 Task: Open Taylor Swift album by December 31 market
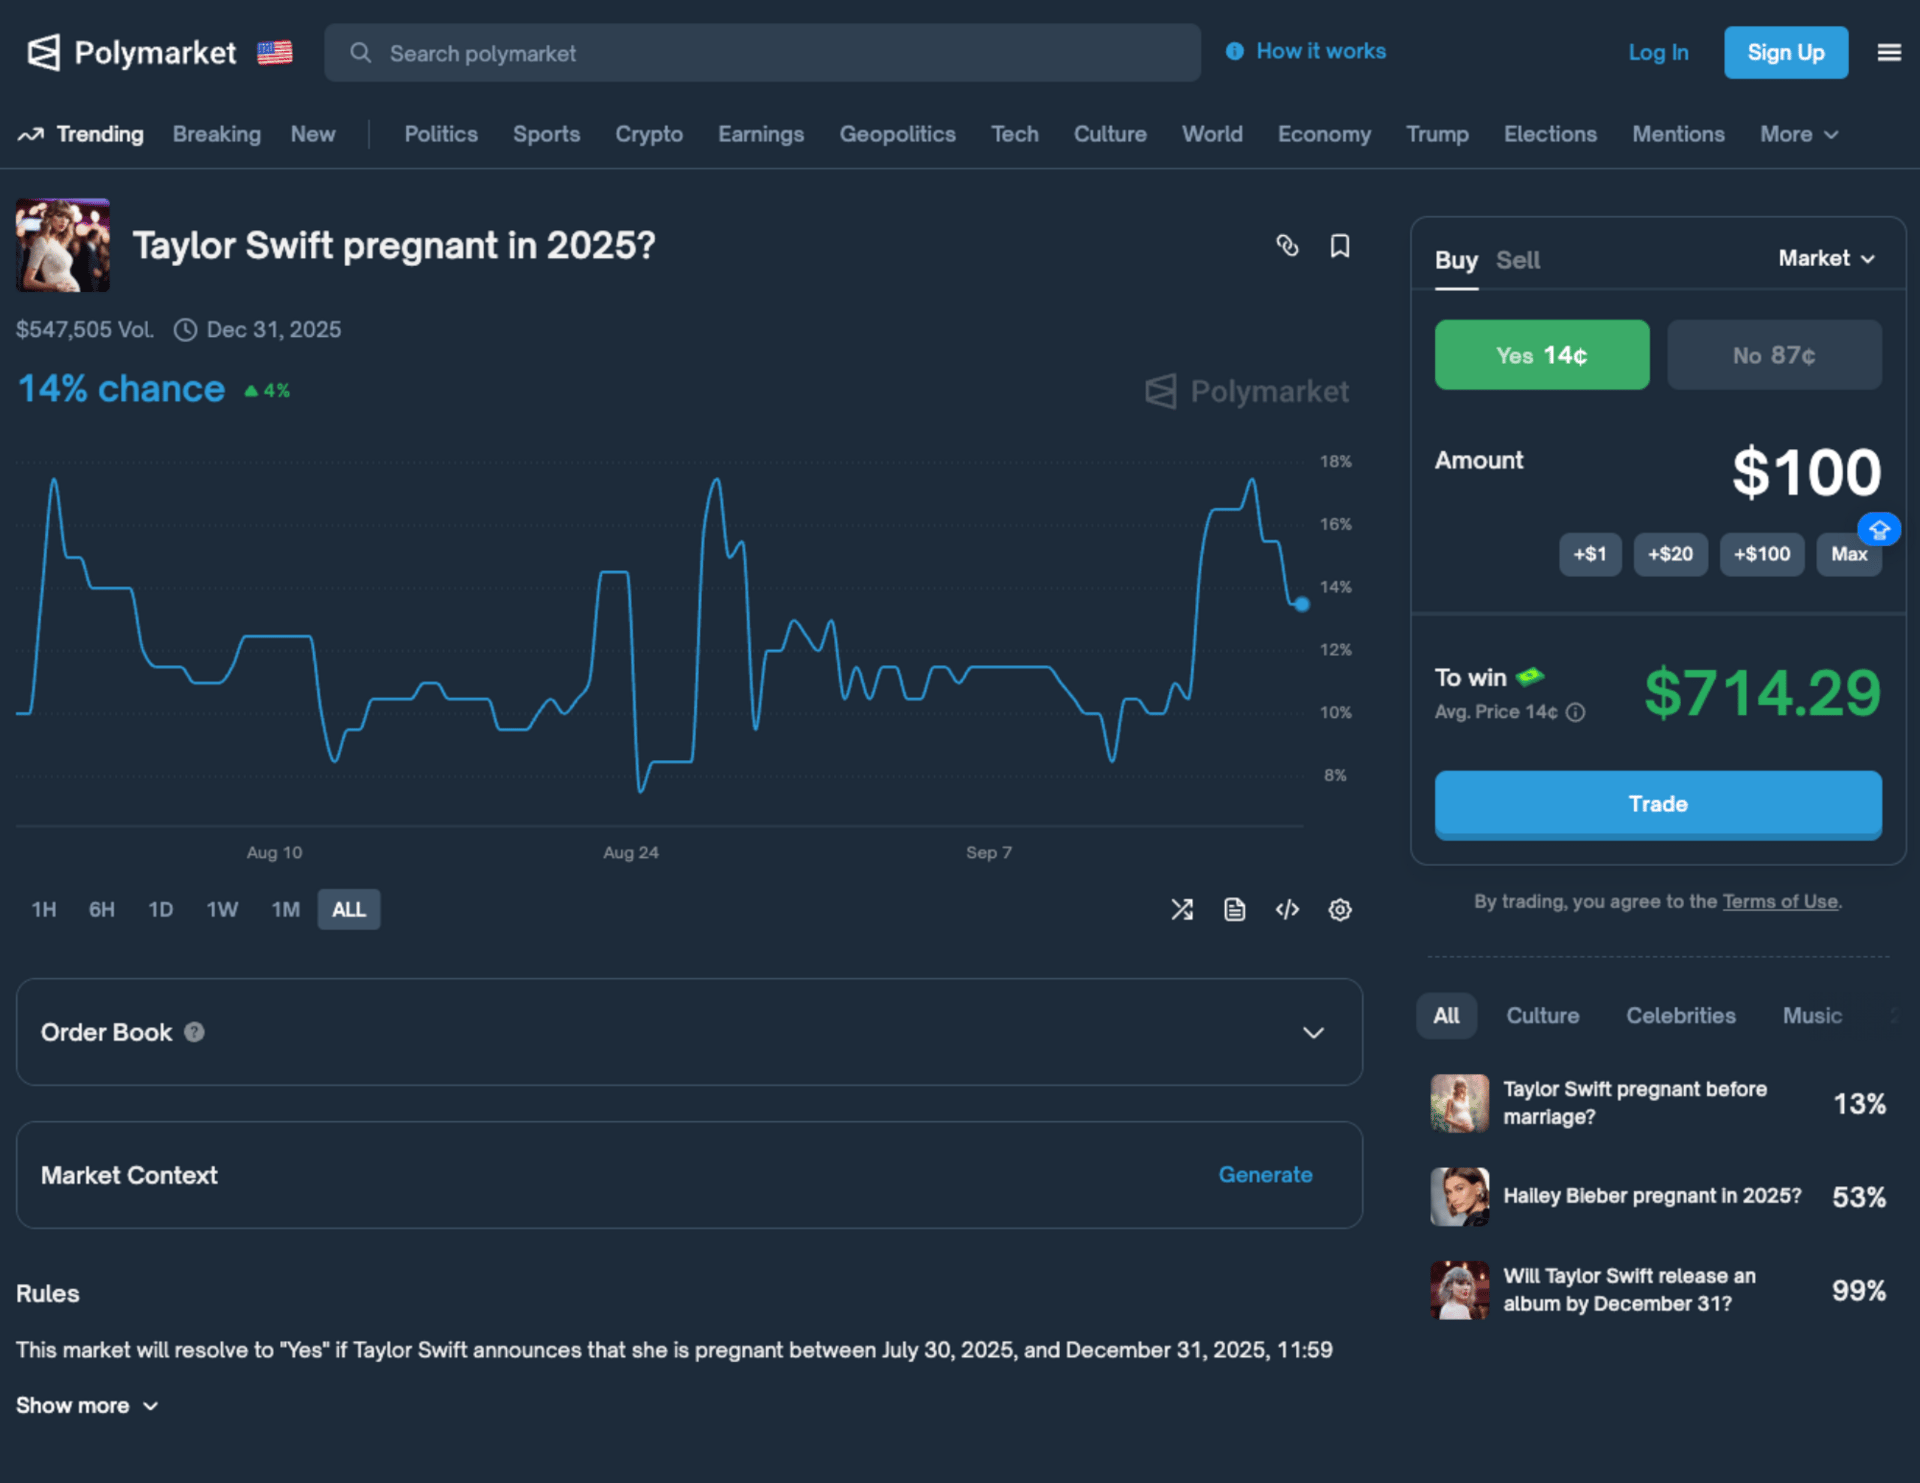click(x=1658, y=1290)
